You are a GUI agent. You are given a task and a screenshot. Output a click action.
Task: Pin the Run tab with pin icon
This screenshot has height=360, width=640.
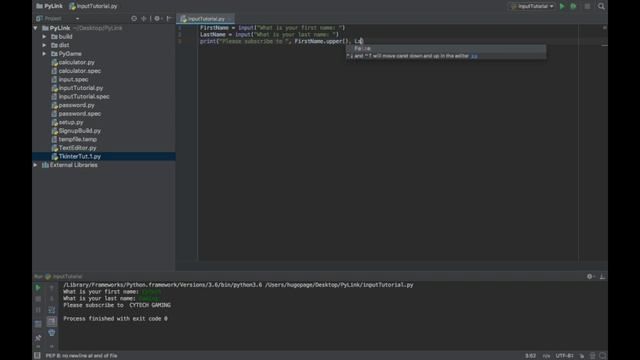click(x=38, y=338)
